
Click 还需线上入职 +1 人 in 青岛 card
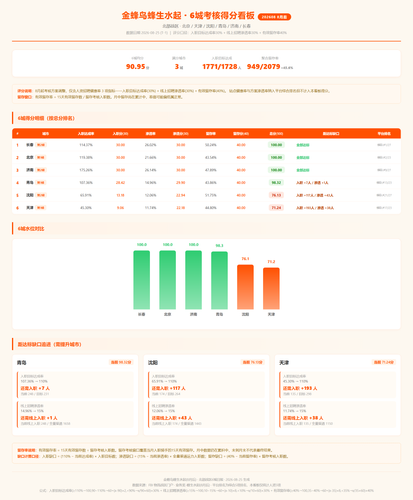click(39, 418)
